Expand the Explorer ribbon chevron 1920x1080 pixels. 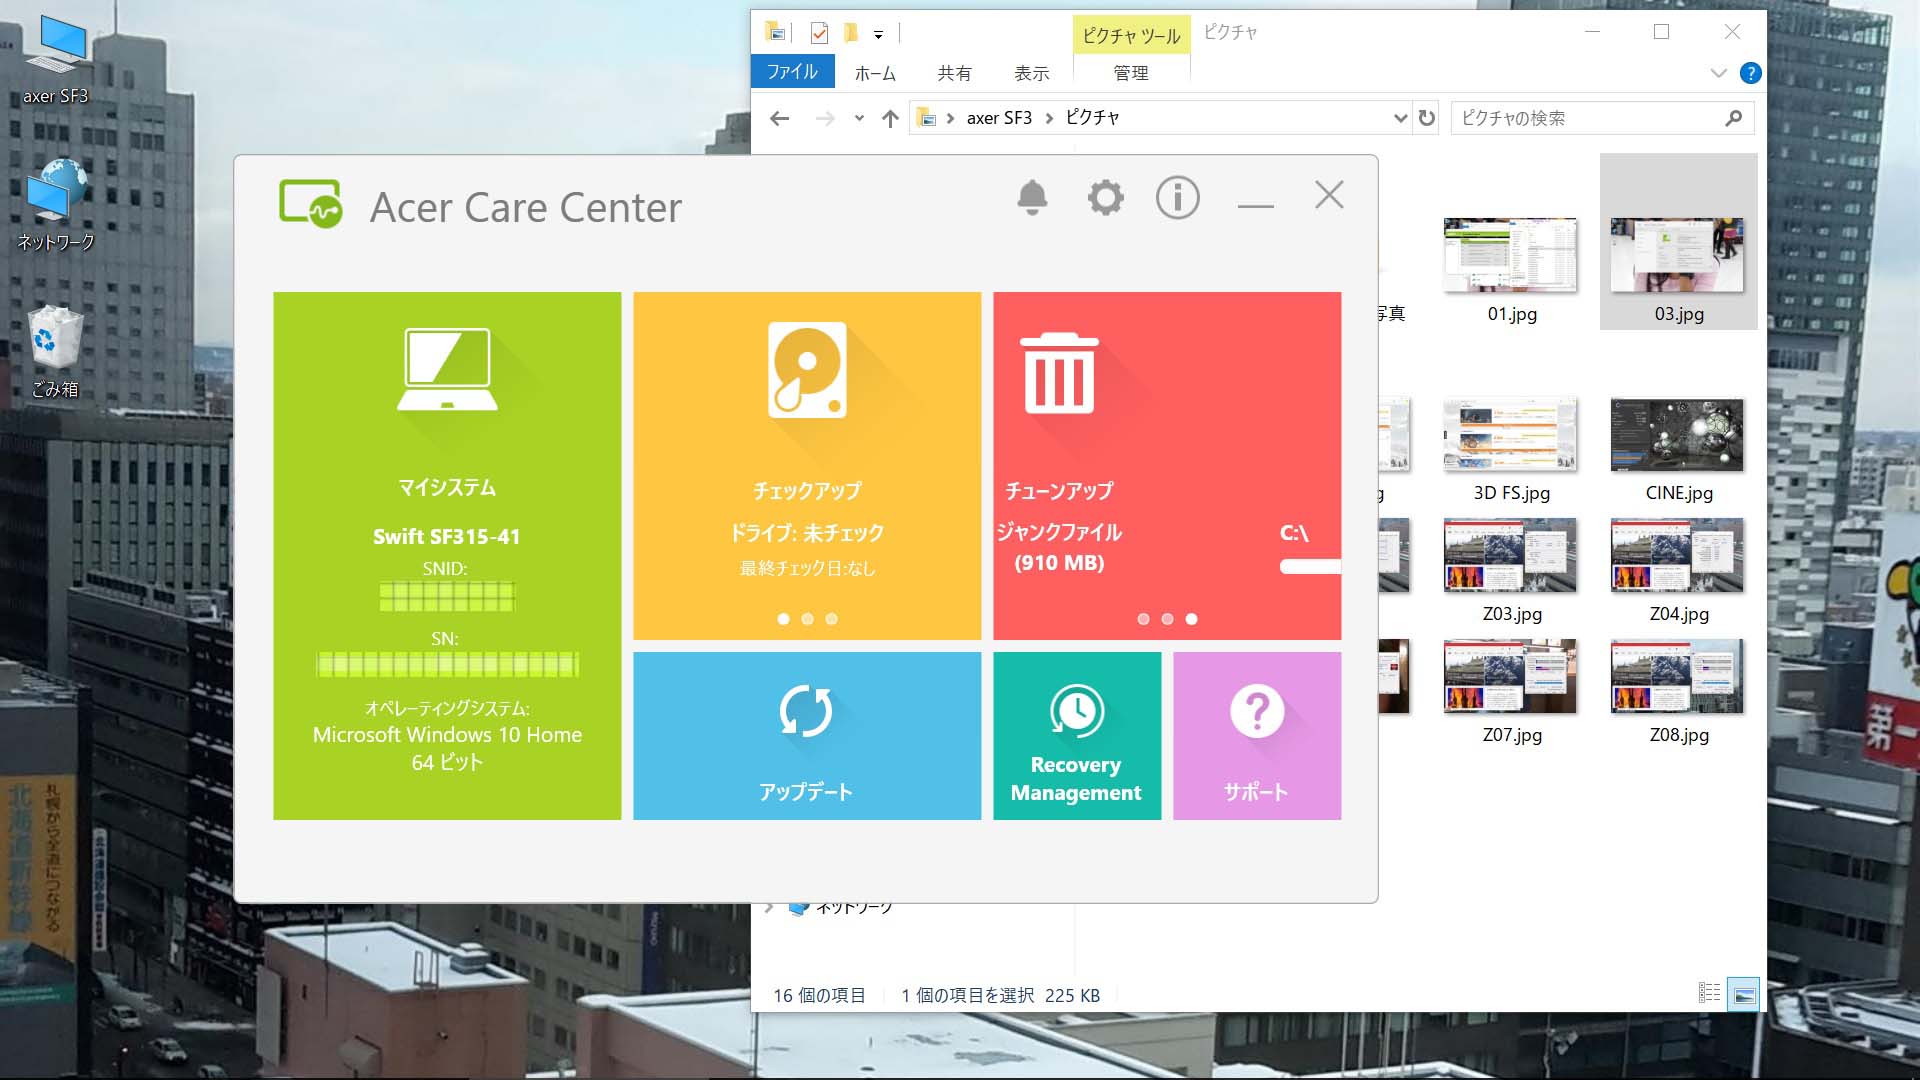tap(1718, 73)
